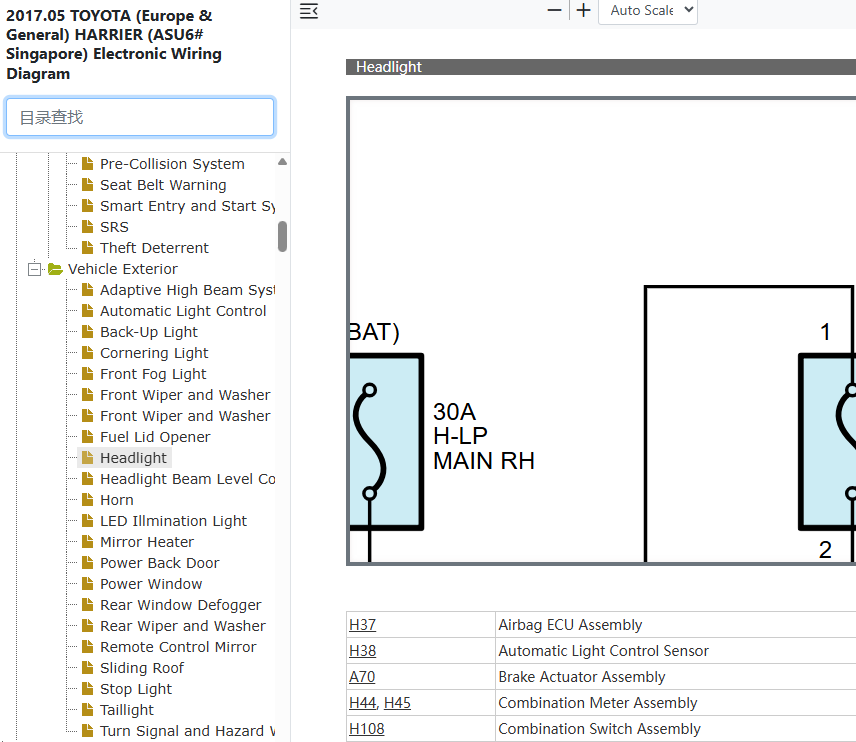Screen dimensions: 856x742
Task: Open the Auto Scale dropdown
Action: point(648,11)
